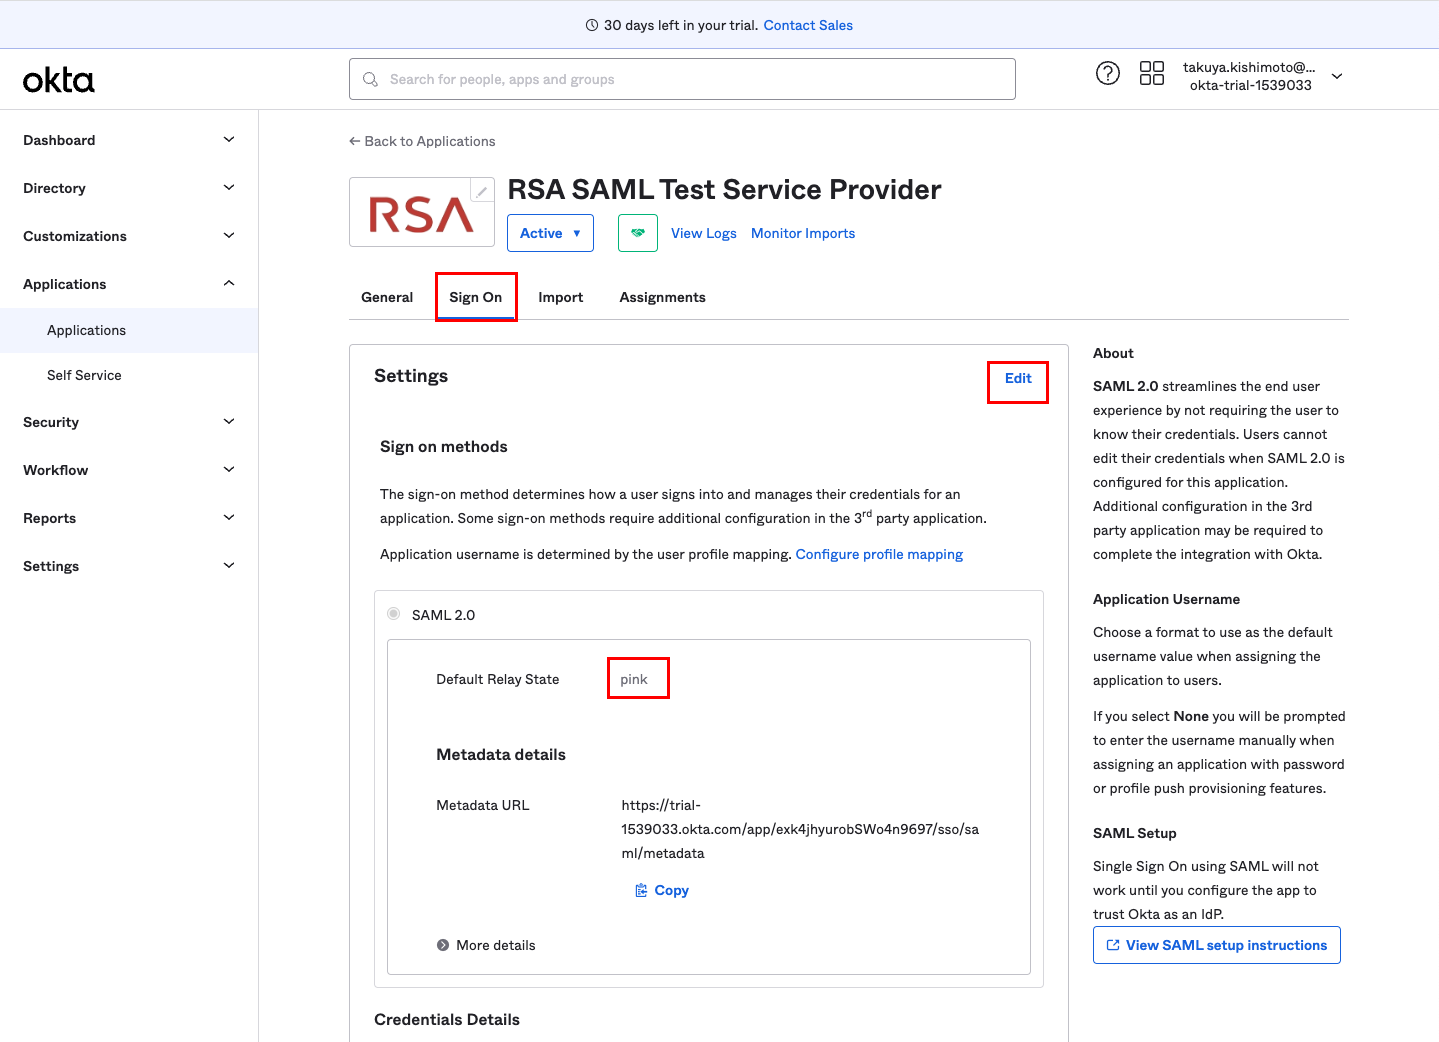Screen dimensions: 1439x1042
Task: Click the help question mark icon
Action: point(1107,73)
